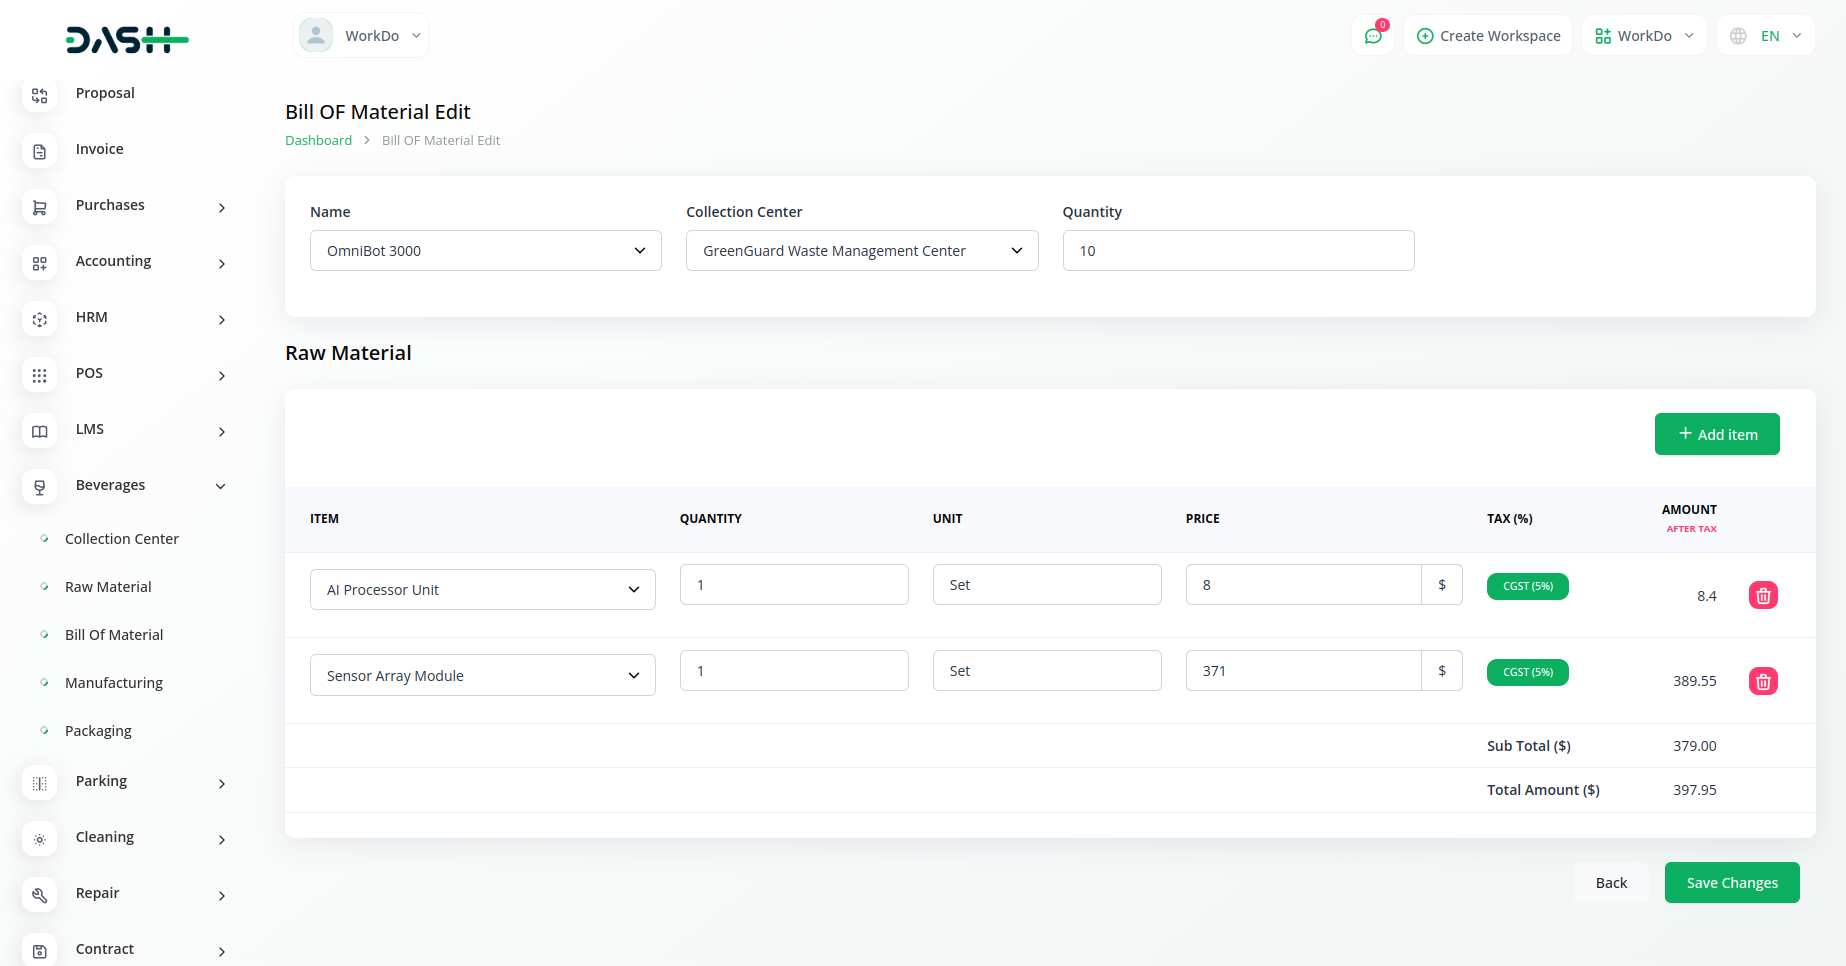The image size is (1846, 966).
Task: Follow the Dashboard breadcrumb link
Action: tap(318, 141)
